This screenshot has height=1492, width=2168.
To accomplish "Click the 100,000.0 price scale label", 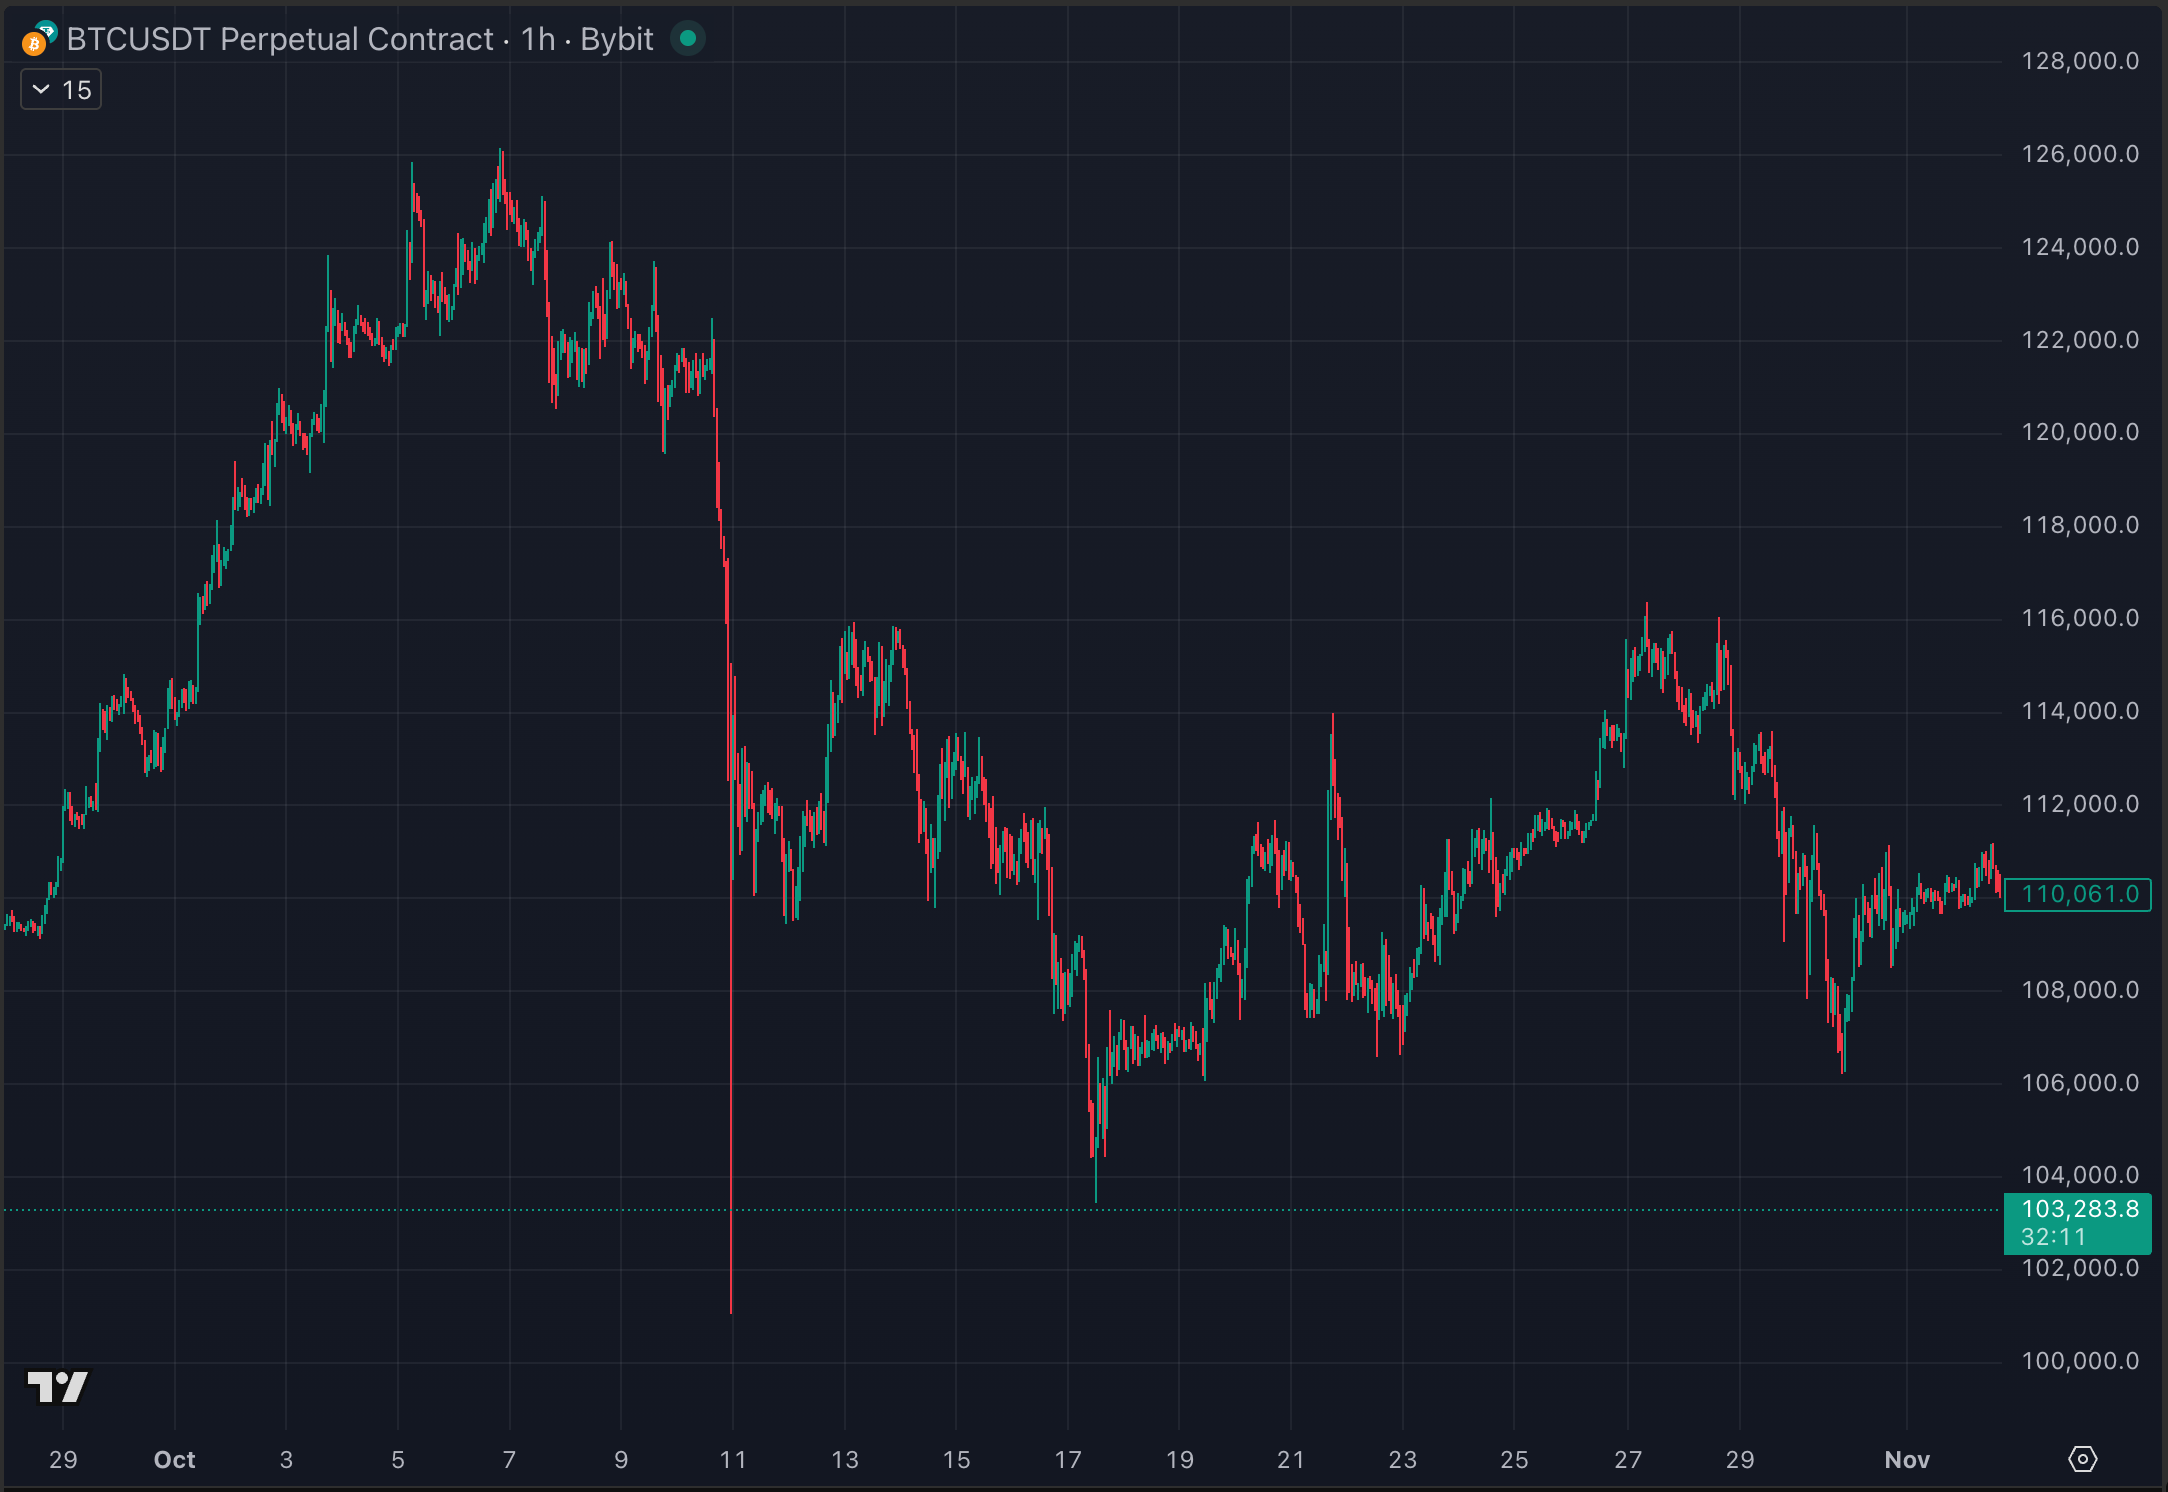I will pyautogui.click(x=2080, y=1361).
